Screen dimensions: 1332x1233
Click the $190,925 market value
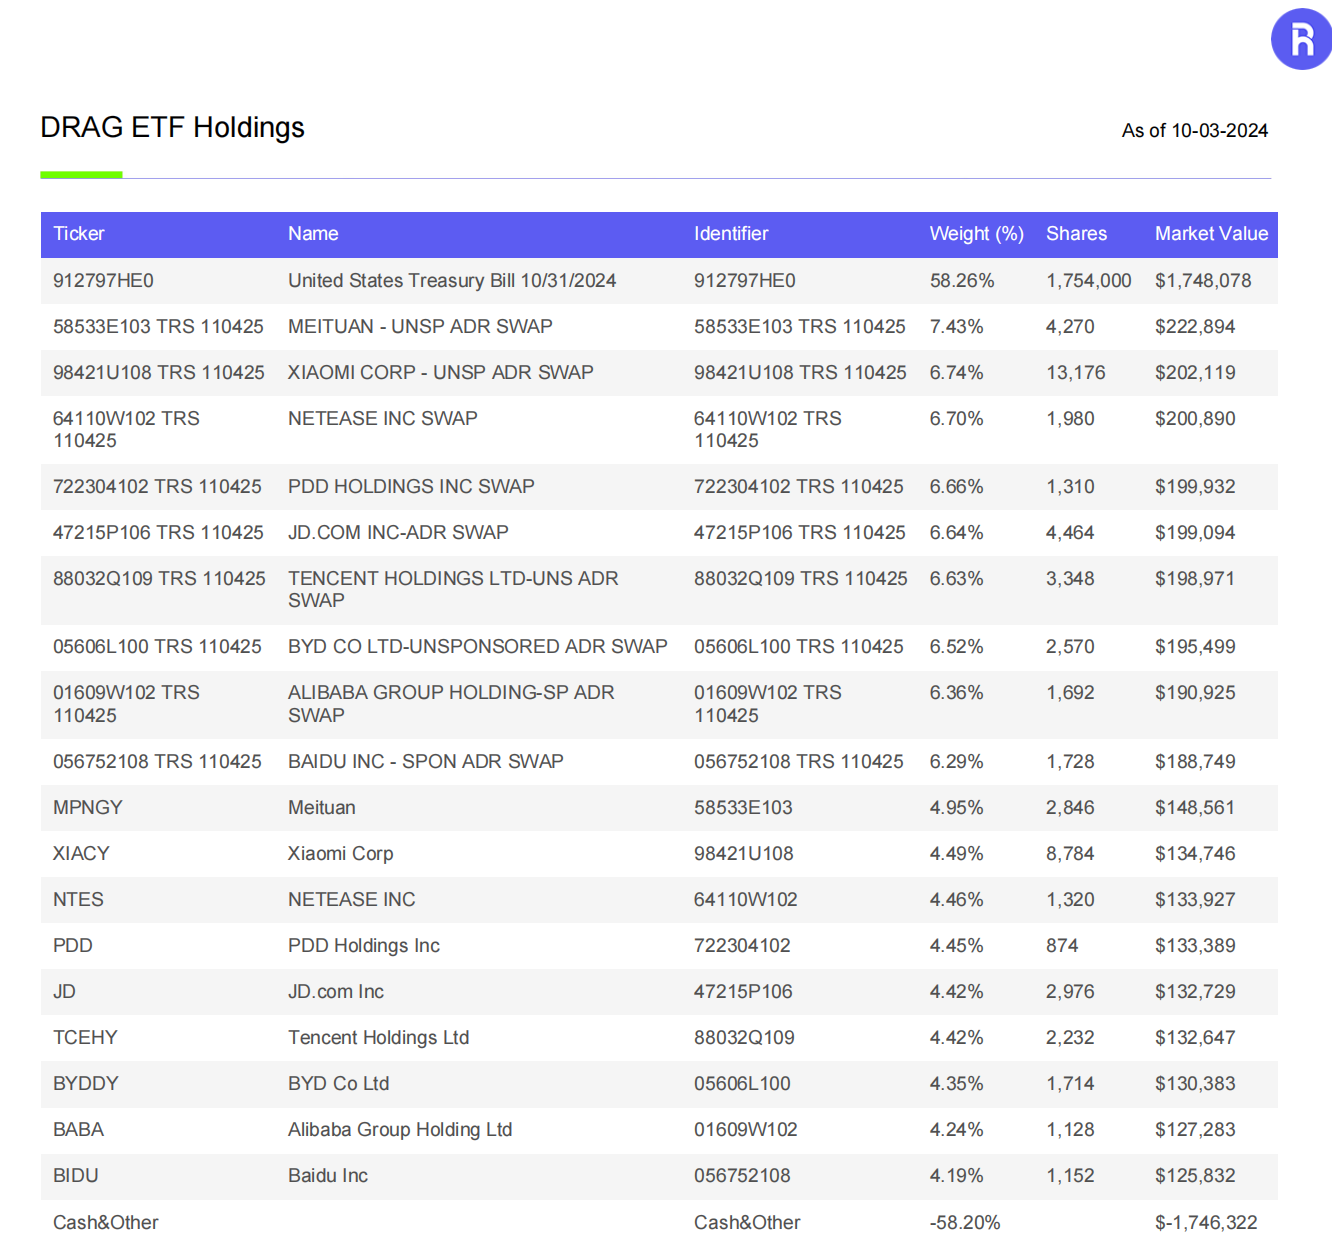[x=1195, y=693]
